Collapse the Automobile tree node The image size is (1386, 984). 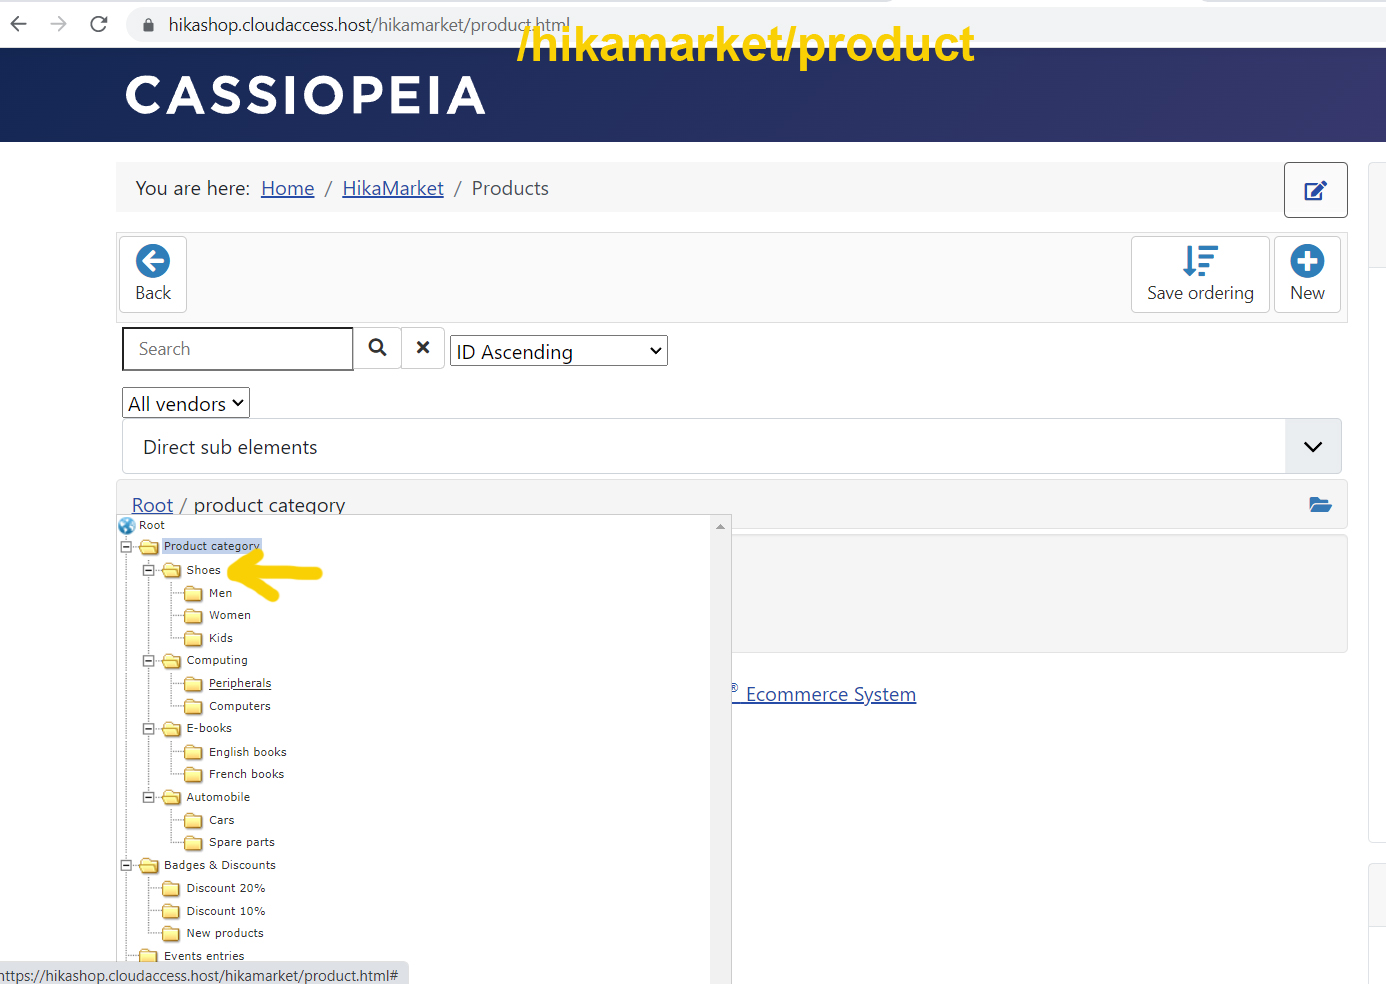point(149,797)
